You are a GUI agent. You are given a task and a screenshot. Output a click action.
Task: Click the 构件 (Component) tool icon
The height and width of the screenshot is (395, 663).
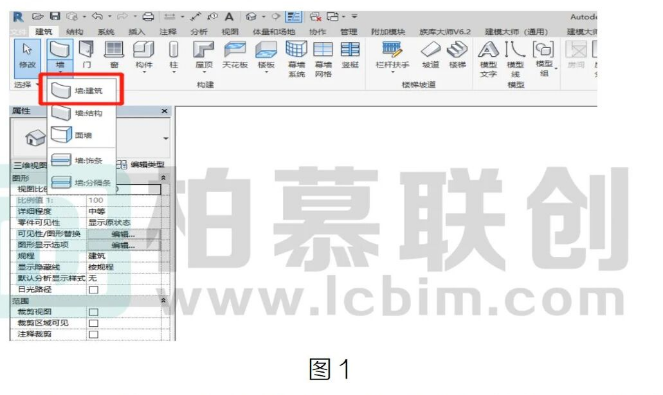click(143, 50)
